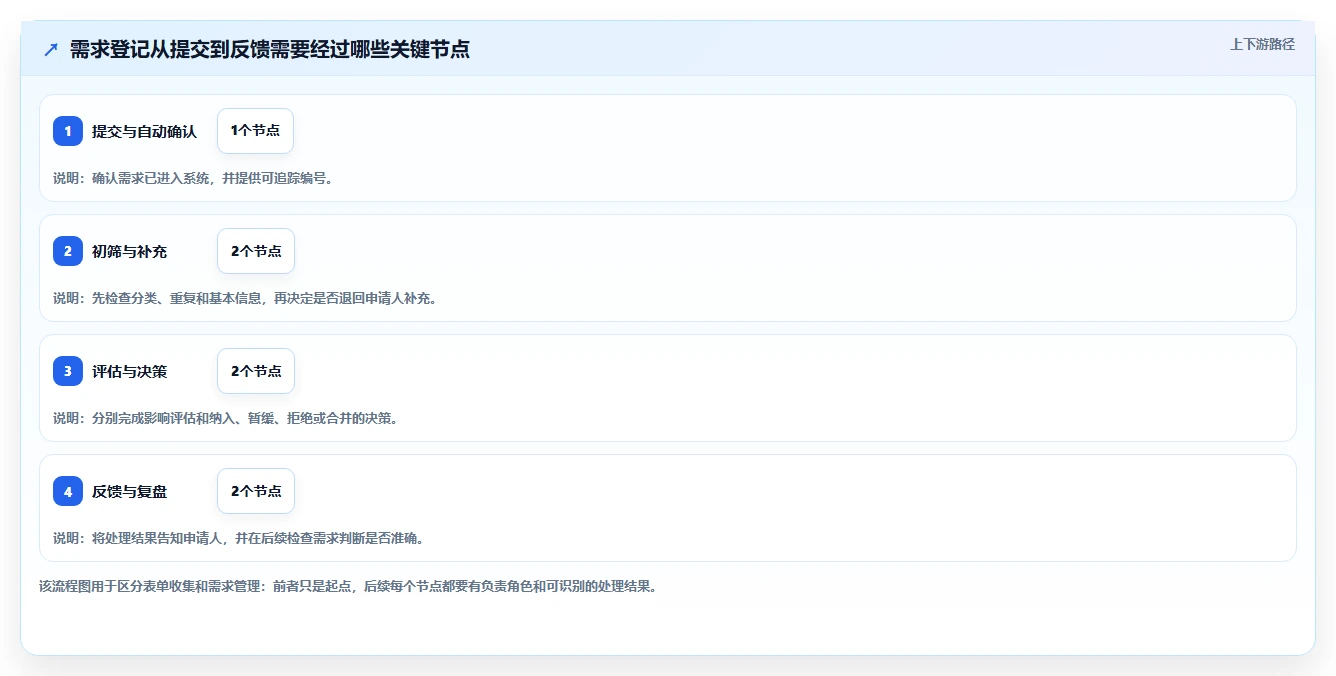Click the 1个节点 button
Viewport: 1336px width, 676px height.
255,131
